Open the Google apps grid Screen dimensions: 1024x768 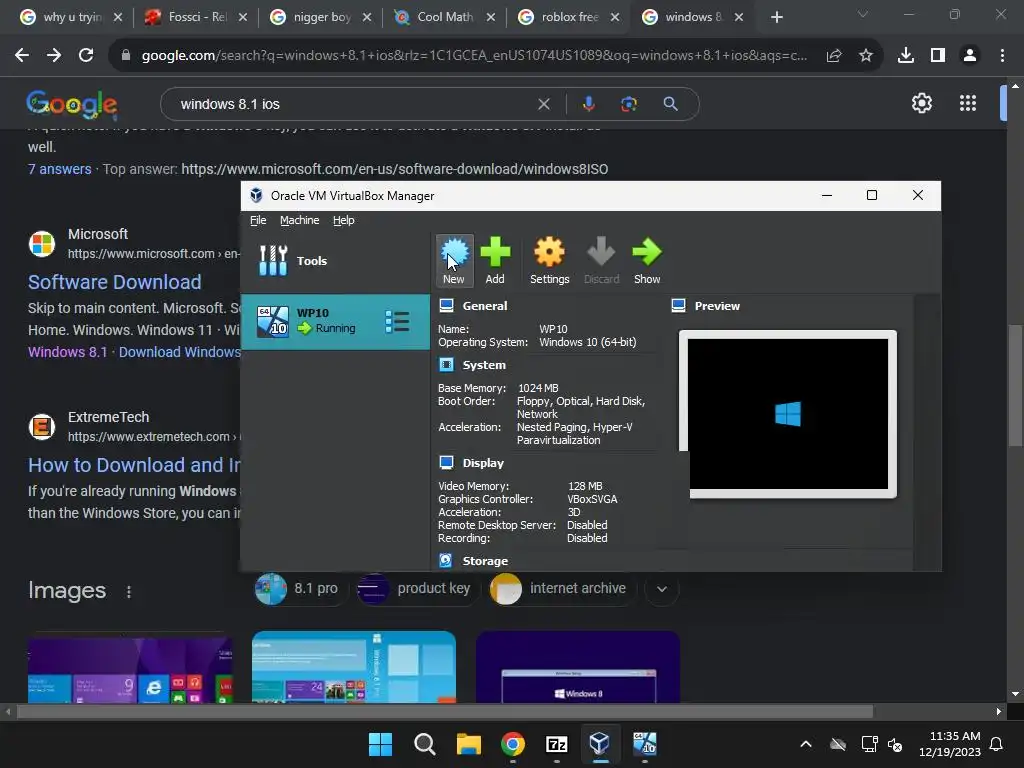click(x=968, y=103)
